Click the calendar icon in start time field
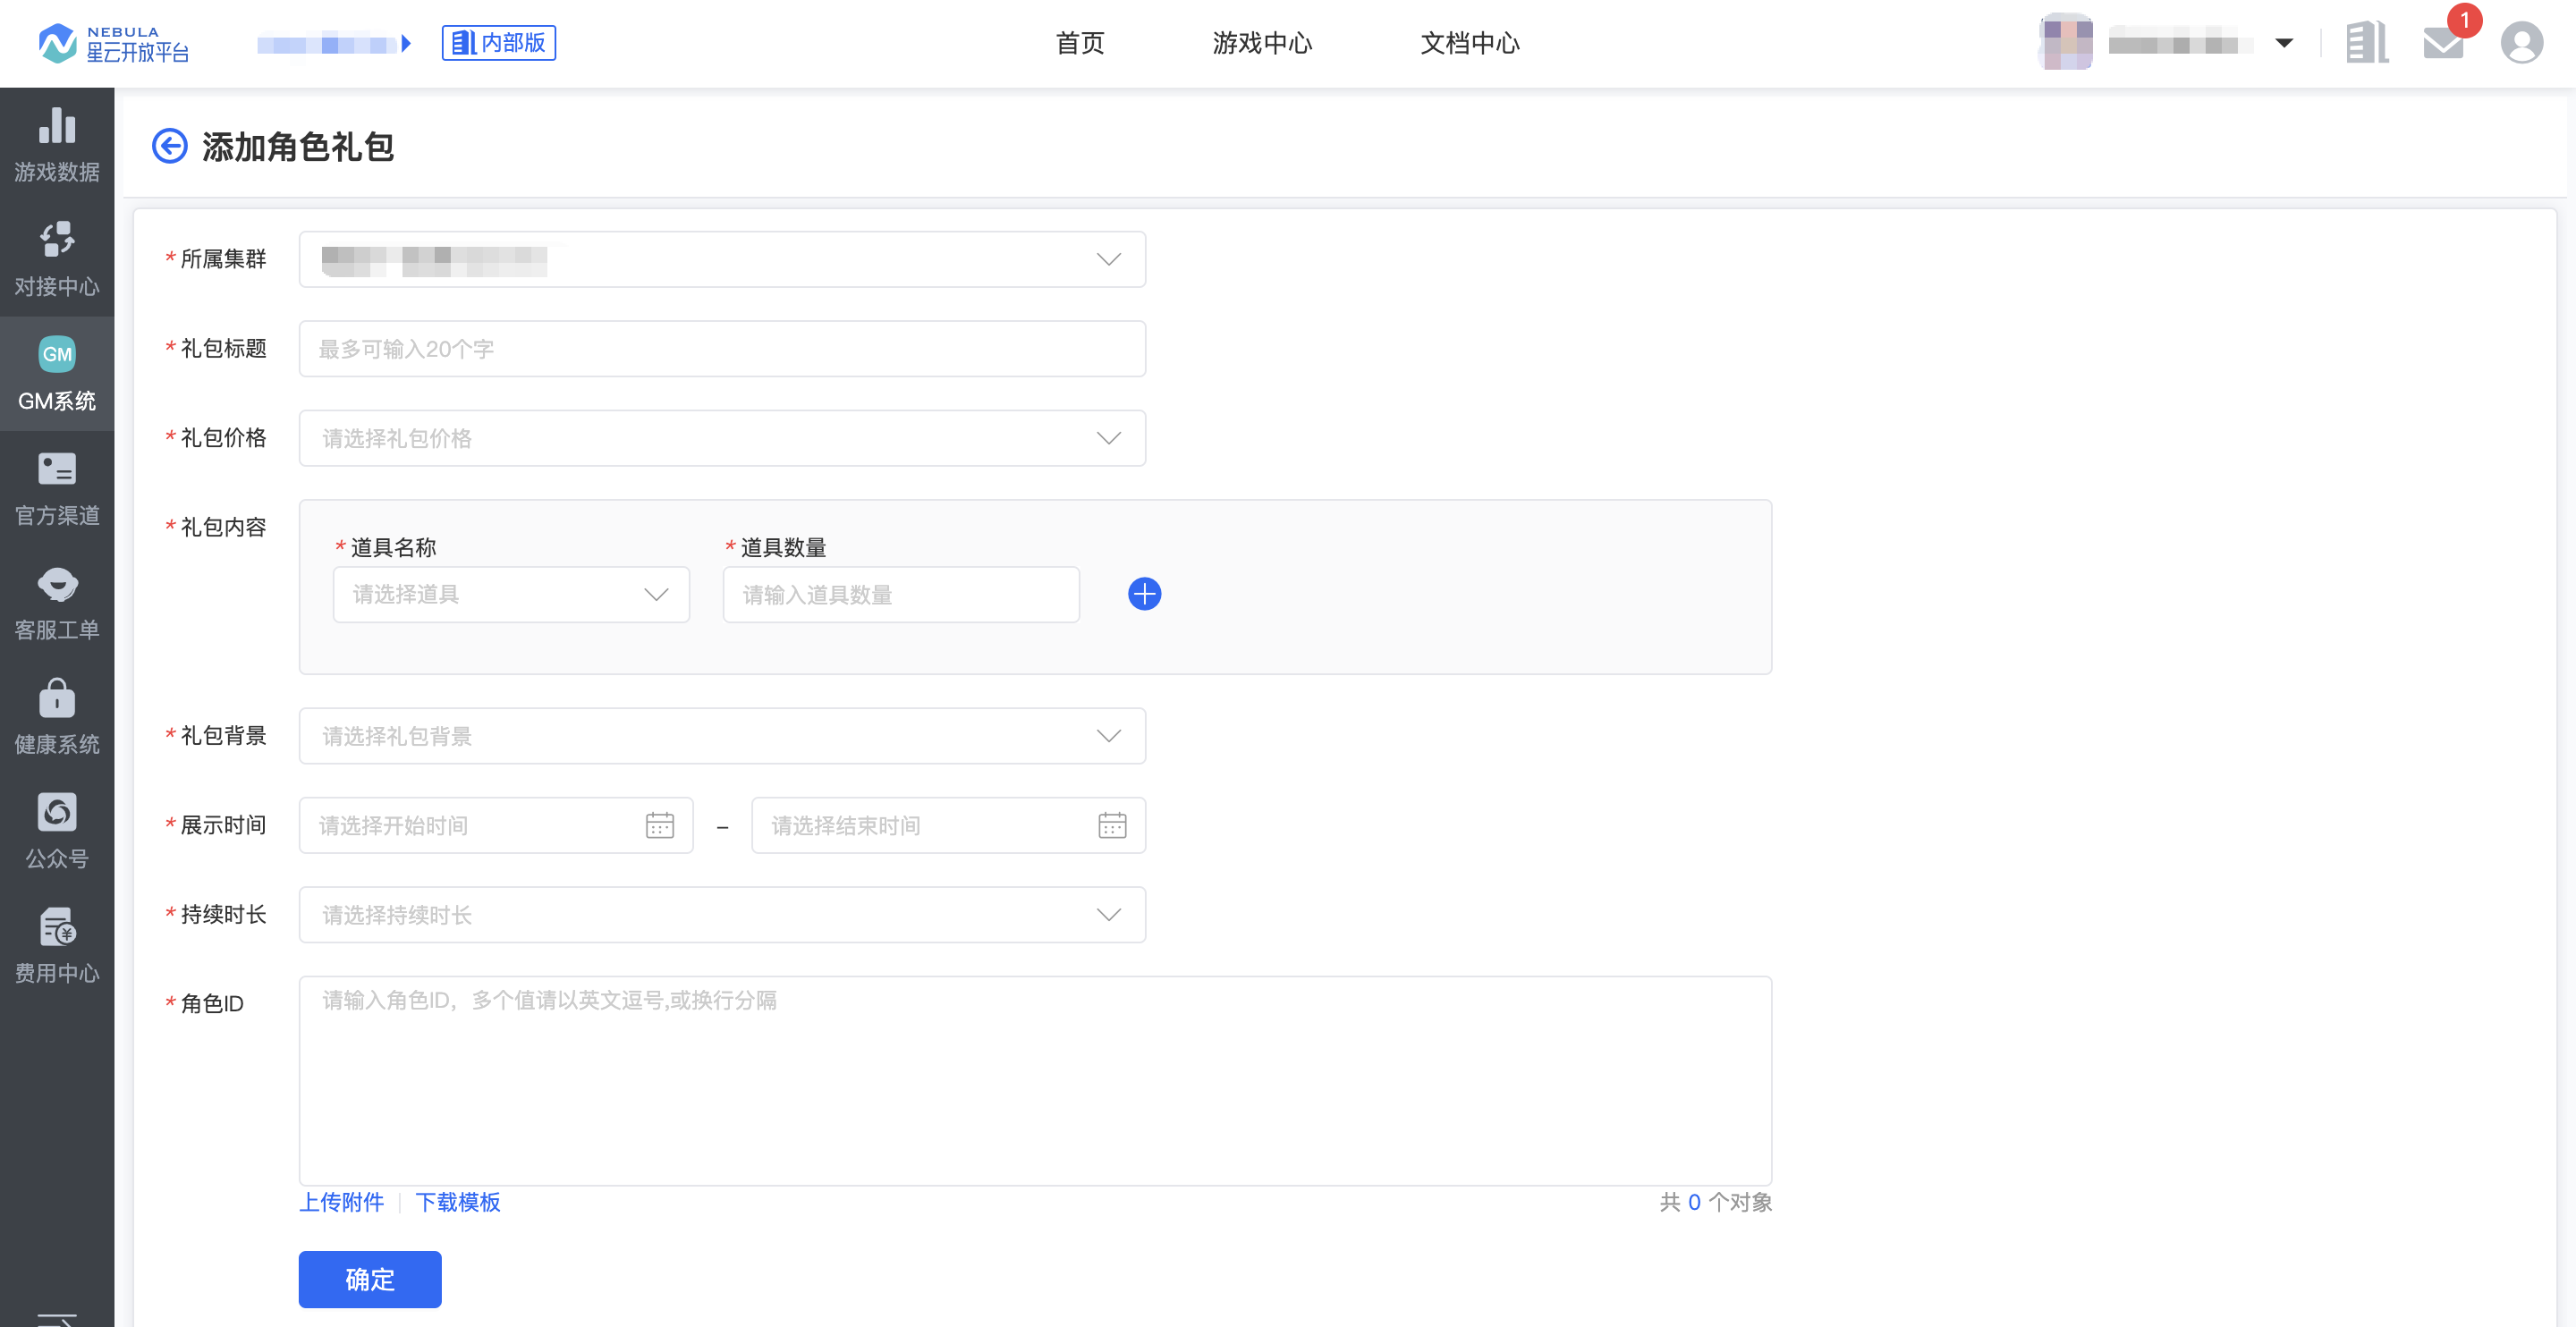The width and height of the screenshot is (2576, 1327). tap(660, 825)
